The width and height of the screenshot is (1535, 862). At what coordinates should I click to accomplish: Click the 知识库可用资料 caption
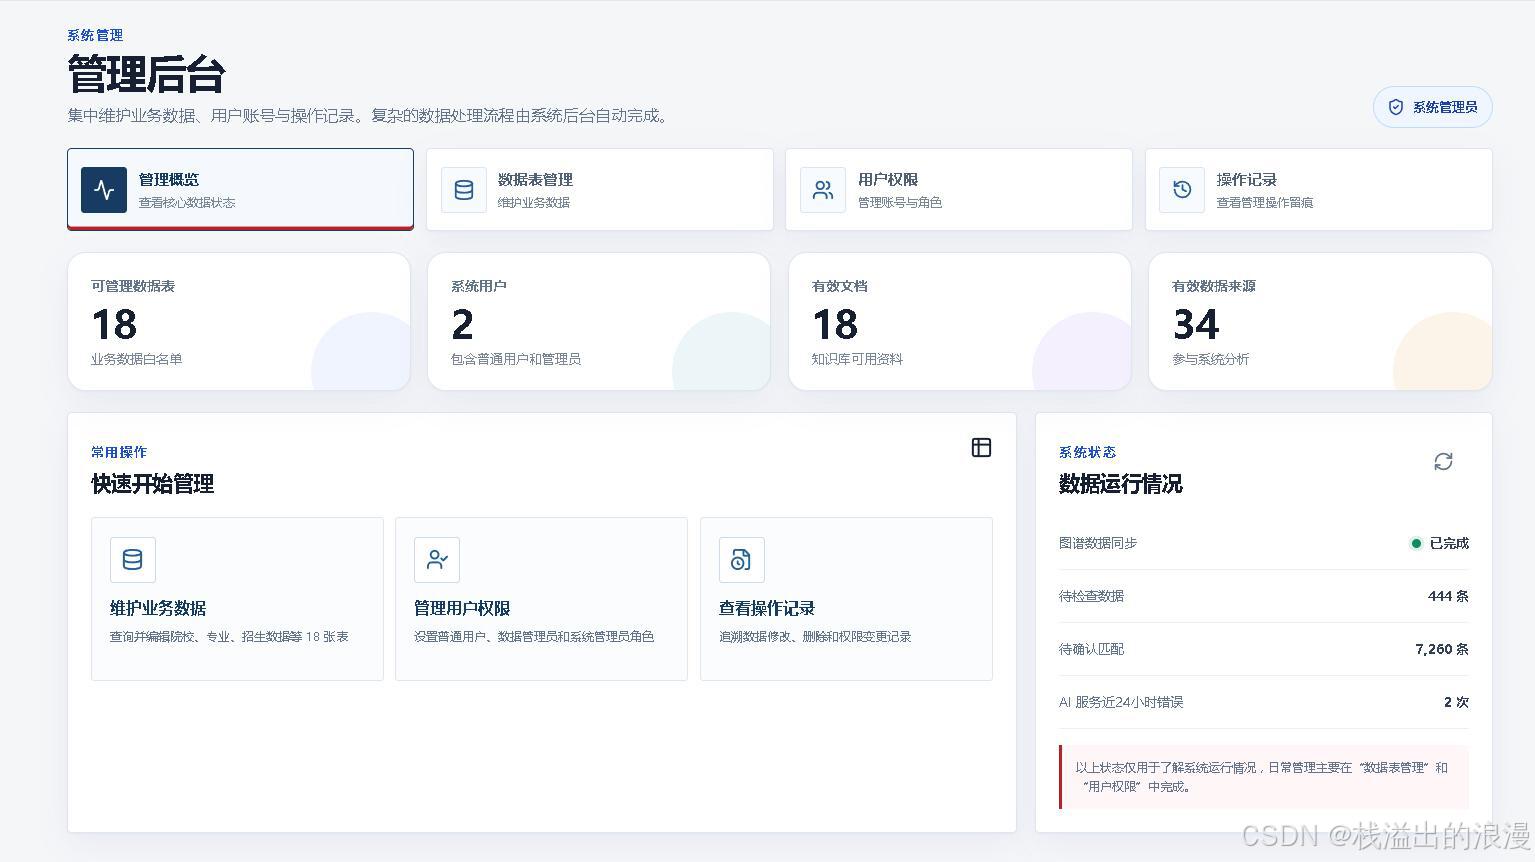tap(857, 359)
